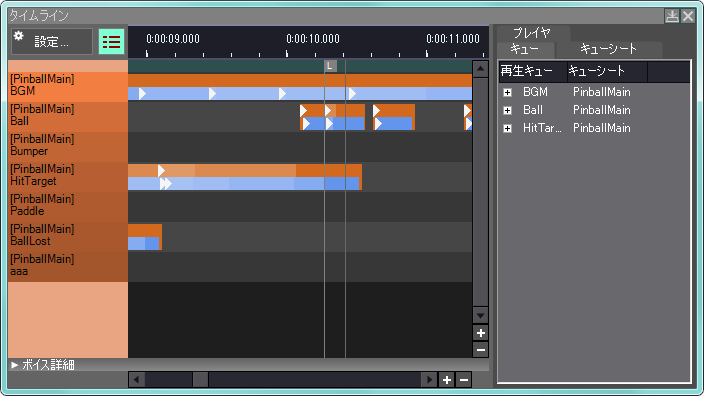Click the L loop marker on timeline
This screenshot has width=704, height=396.
pos(330,66)
